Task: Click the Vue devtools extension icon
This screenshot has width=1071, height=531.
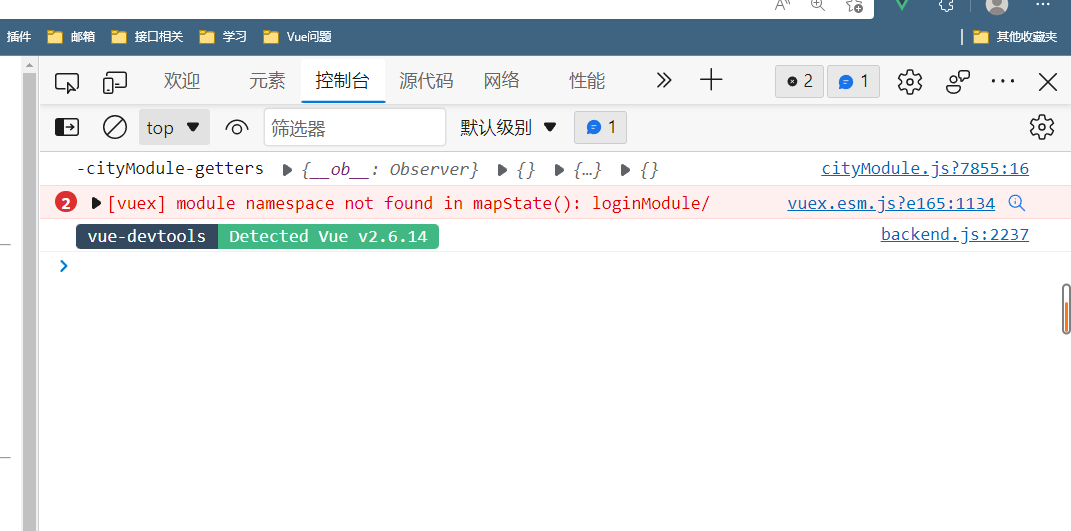Action: click(902, 5)
